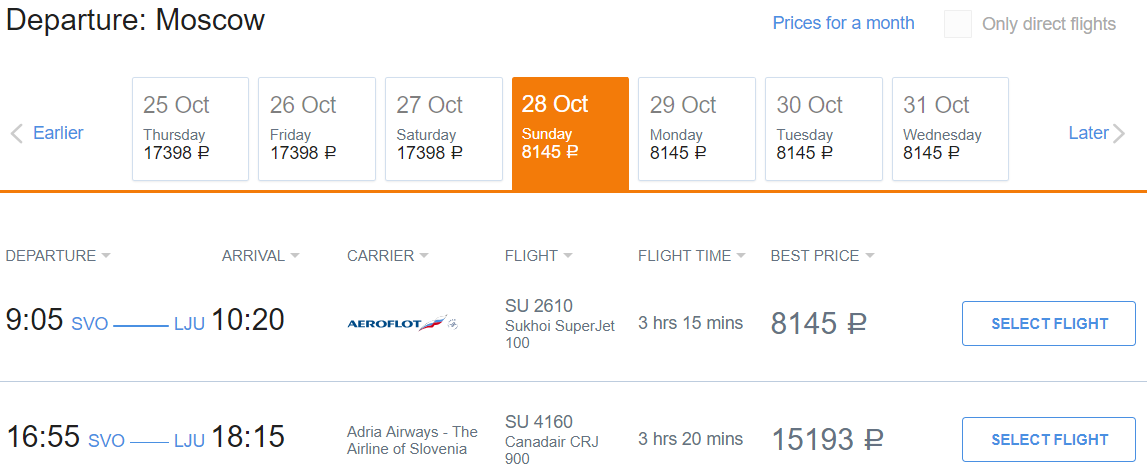Image resolution: width=1147 pixels, height=472 pixels.
Task: Click the Earlier left chevron arrow
Action: pyautogui.click(x=16, y=134)
